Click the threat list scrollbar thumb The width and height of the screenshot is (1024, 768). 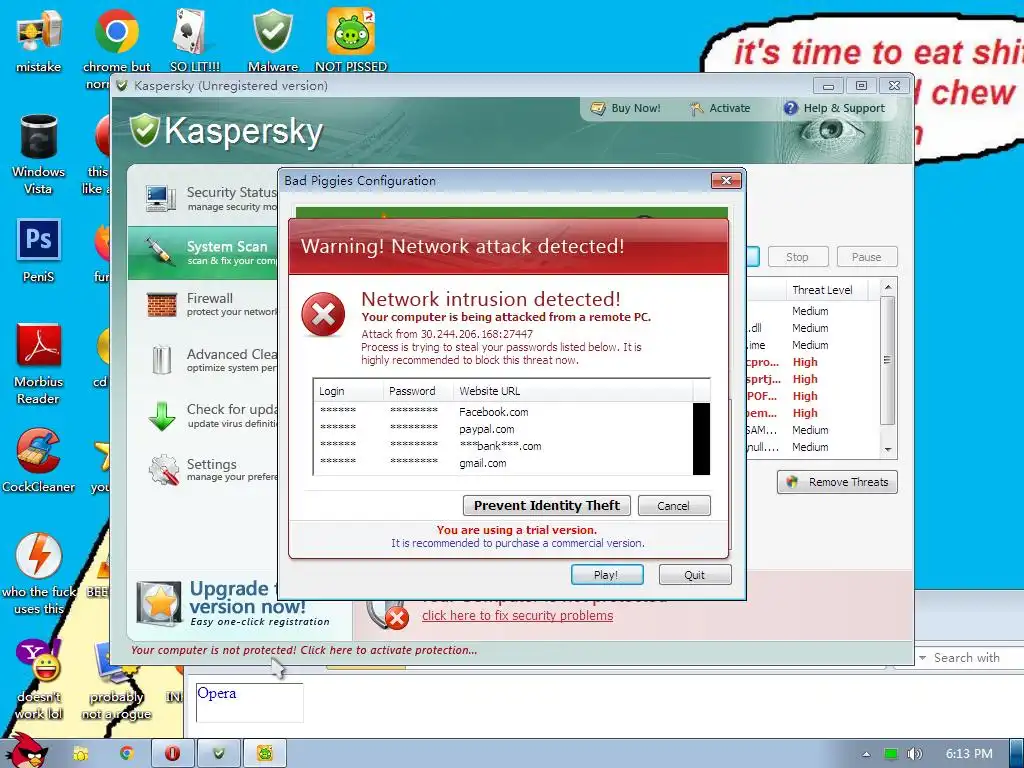887,360
